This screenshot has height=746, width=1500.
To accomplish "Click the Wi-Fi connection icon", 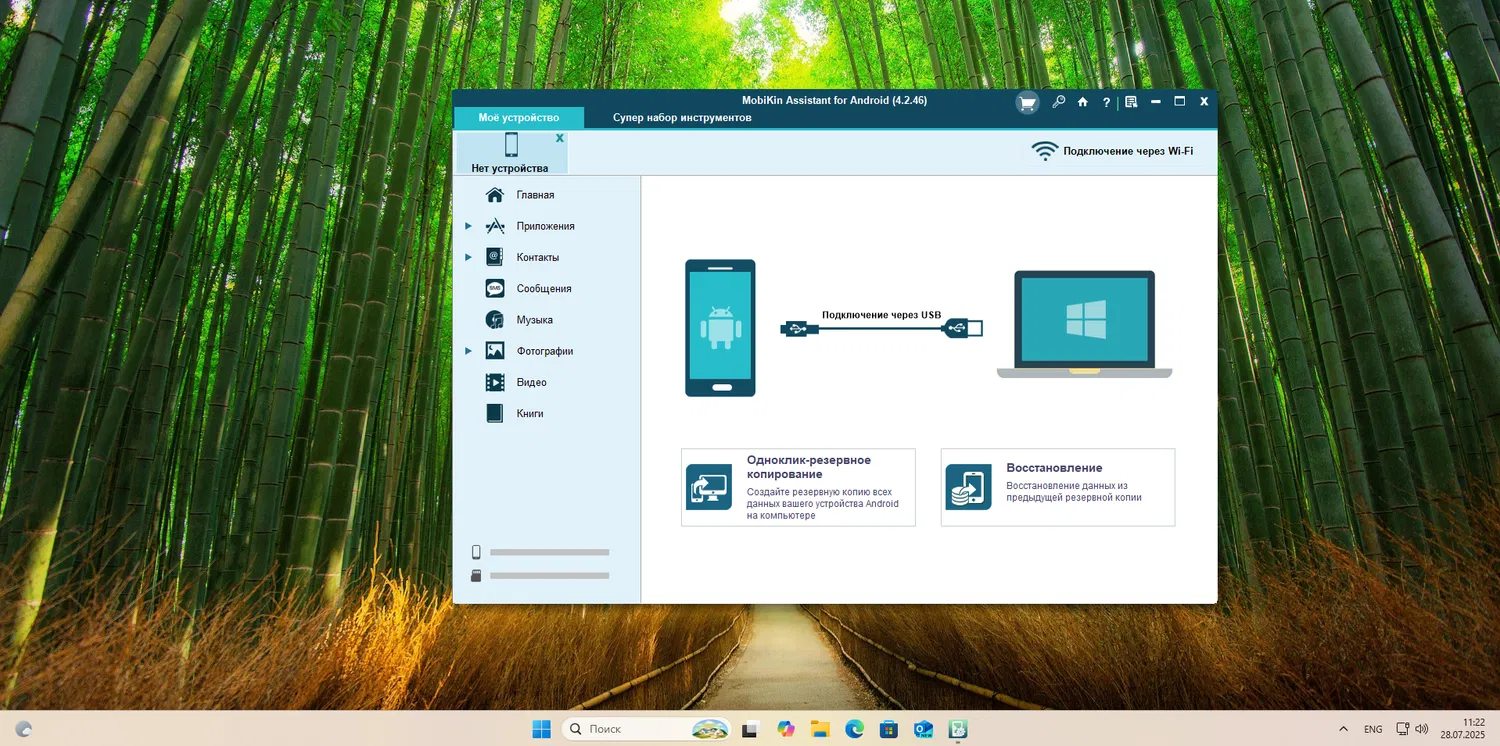I will click(1045, 151).
